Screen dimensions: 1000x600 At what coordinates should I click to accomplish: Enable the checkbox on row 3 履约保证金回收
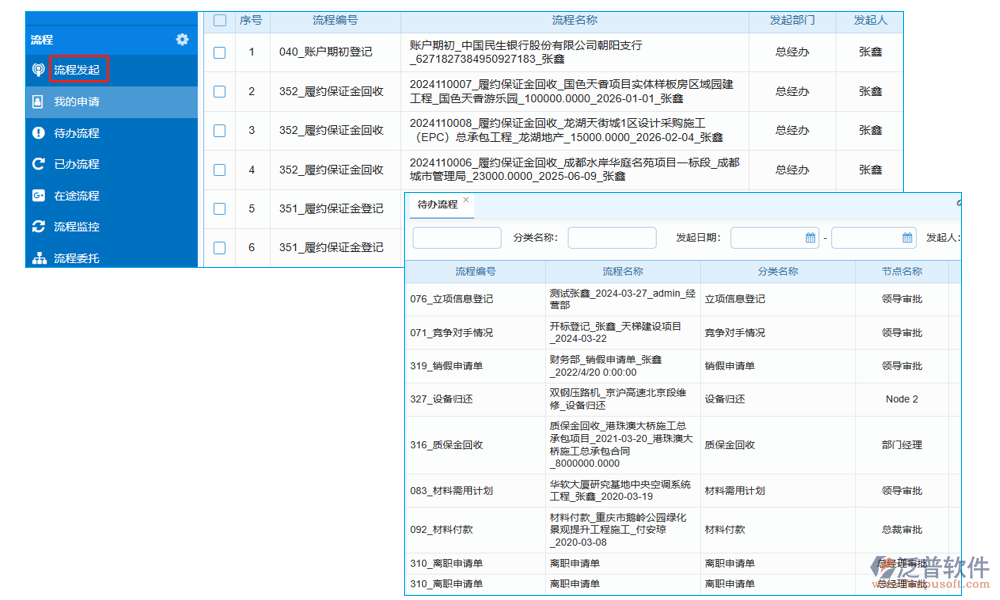click(x=219, y=130)
